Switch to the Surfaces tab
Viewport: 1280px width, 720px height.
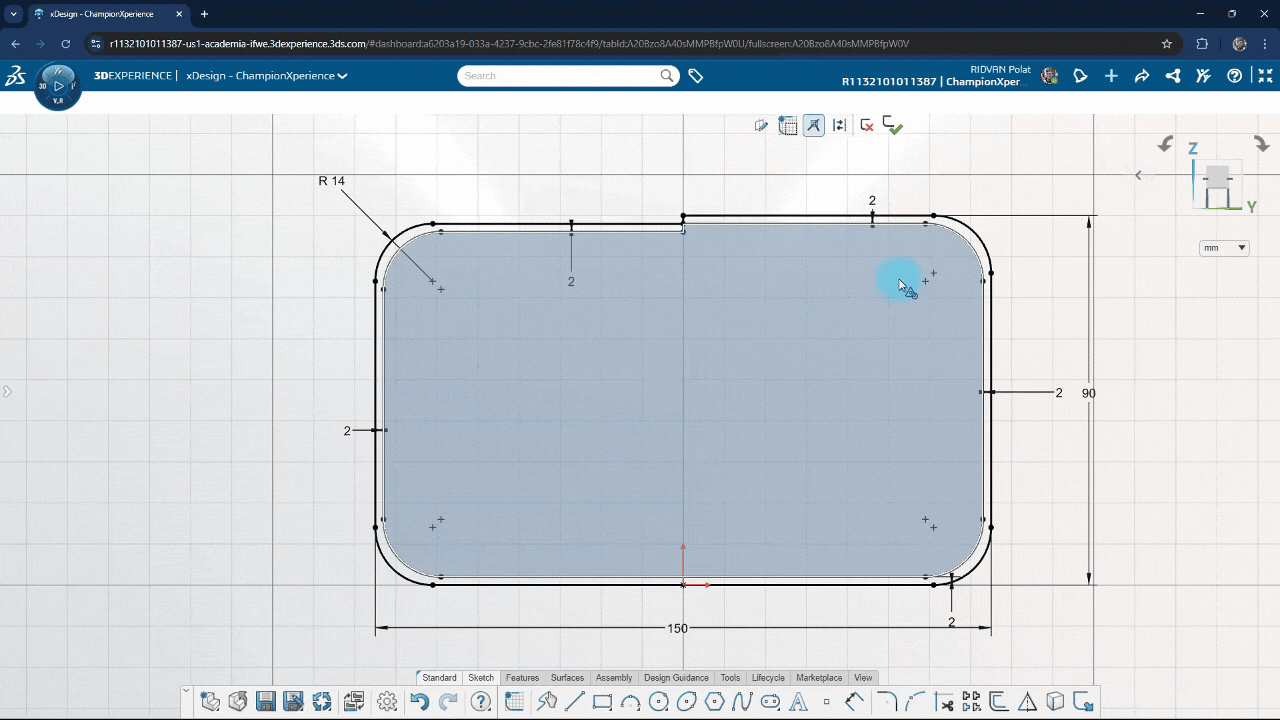pyautogui.click(x=567, y=677)
